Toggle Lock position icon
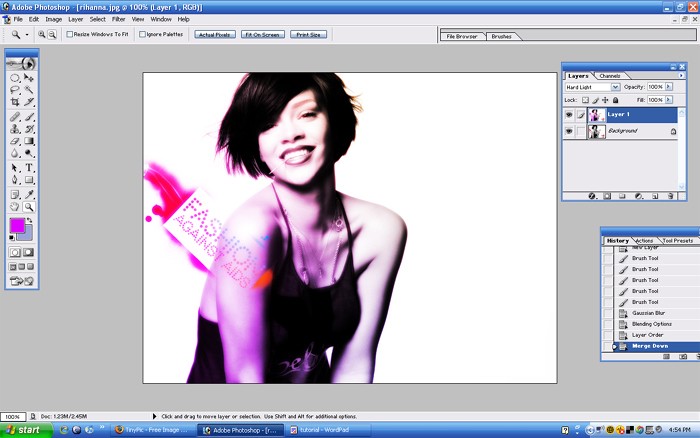This screenshot has height=438, width=700. 605,100
